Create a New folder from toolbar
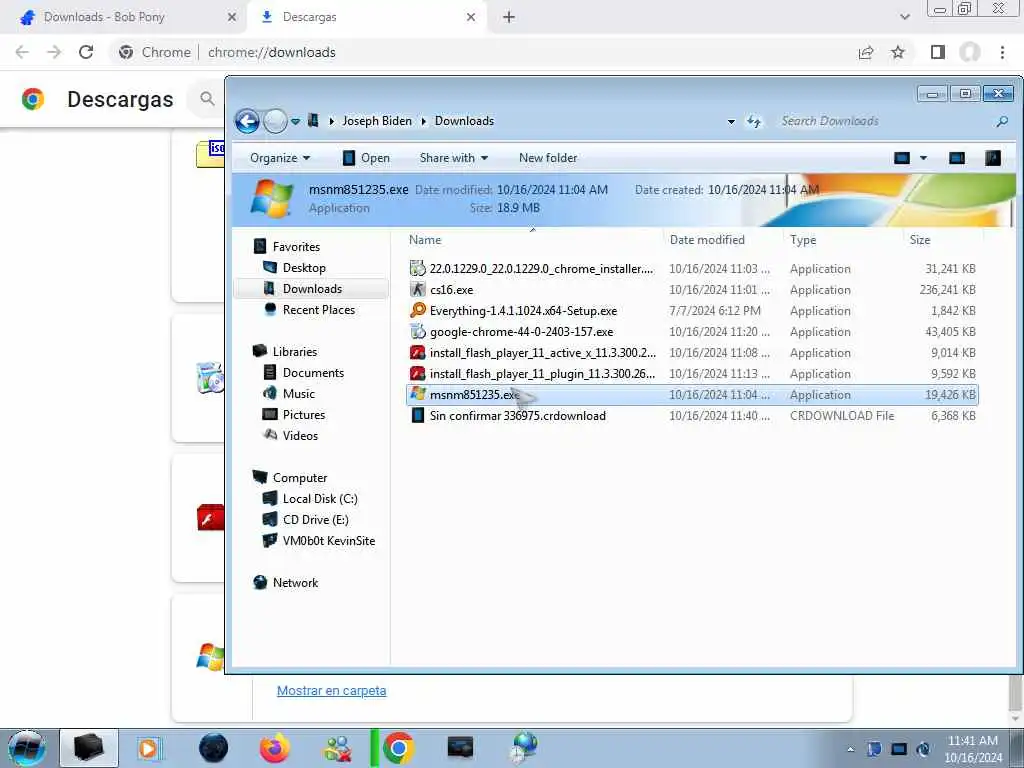Screen dimensions: 1024x768 [x=548, y=158]
